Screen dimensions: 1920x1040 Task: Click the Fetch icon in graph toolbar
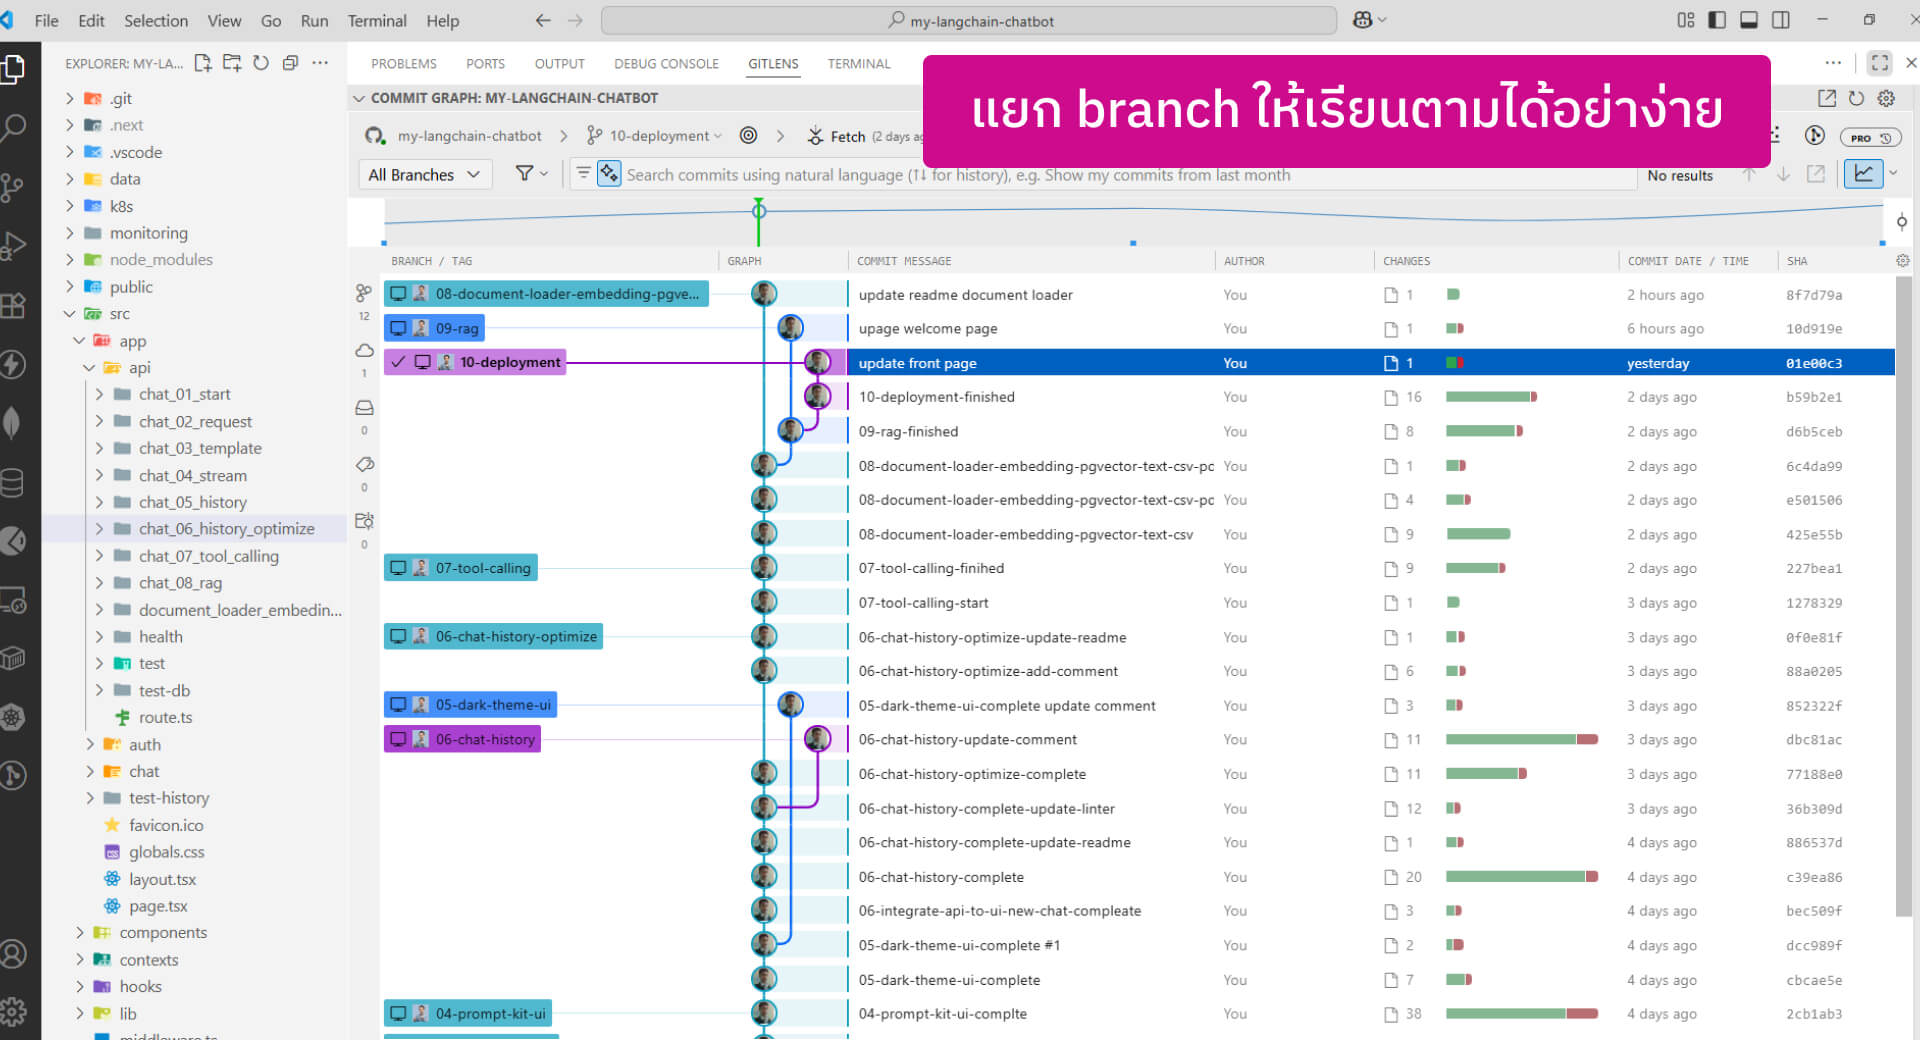tap(816, 136)
